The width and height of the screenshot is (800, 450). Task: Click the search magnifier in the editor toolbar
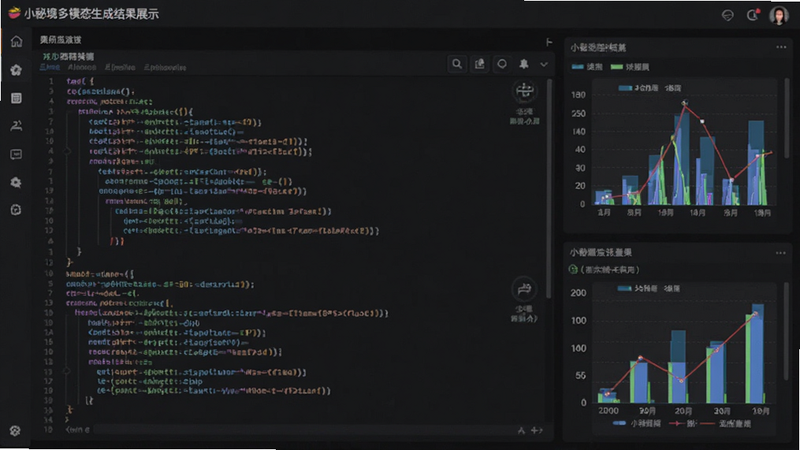457,64
